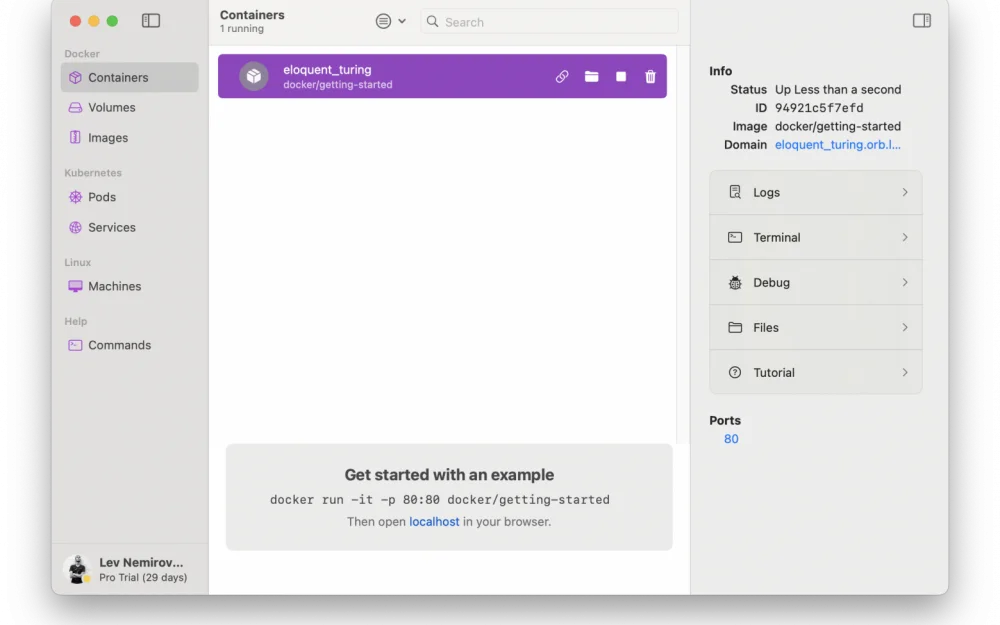
Task: Delete the eloquent_turing container with trash icon
Action: 650,77
